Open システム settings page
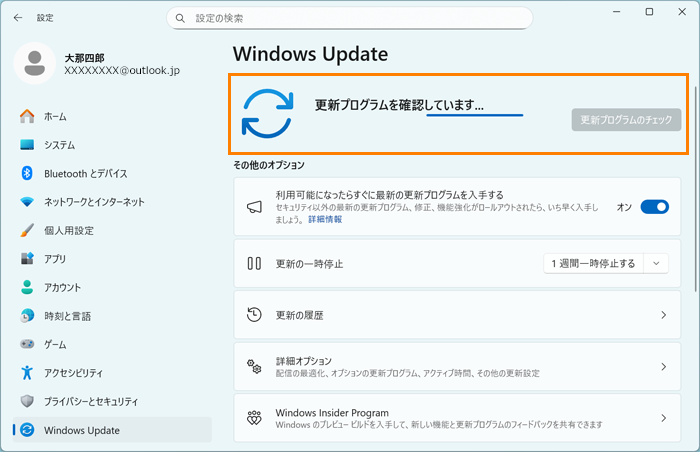 coord(112,145)
